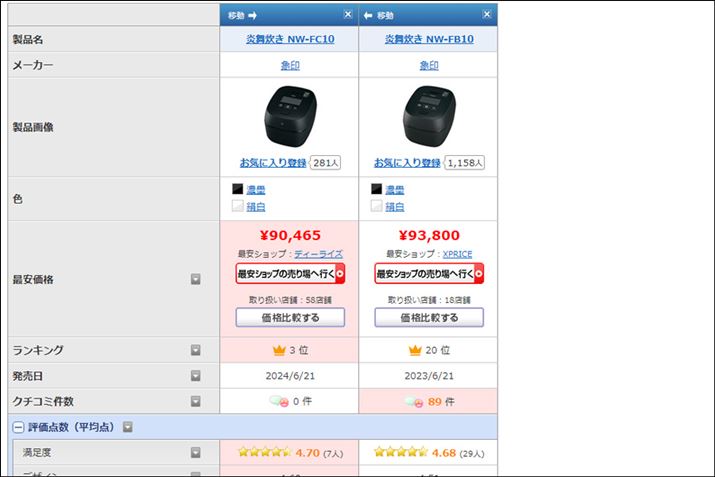Open the sort dropdown in クチコミ件数 row
The height and width of the screenshot is (477, 715).
(x=196, y=401)
